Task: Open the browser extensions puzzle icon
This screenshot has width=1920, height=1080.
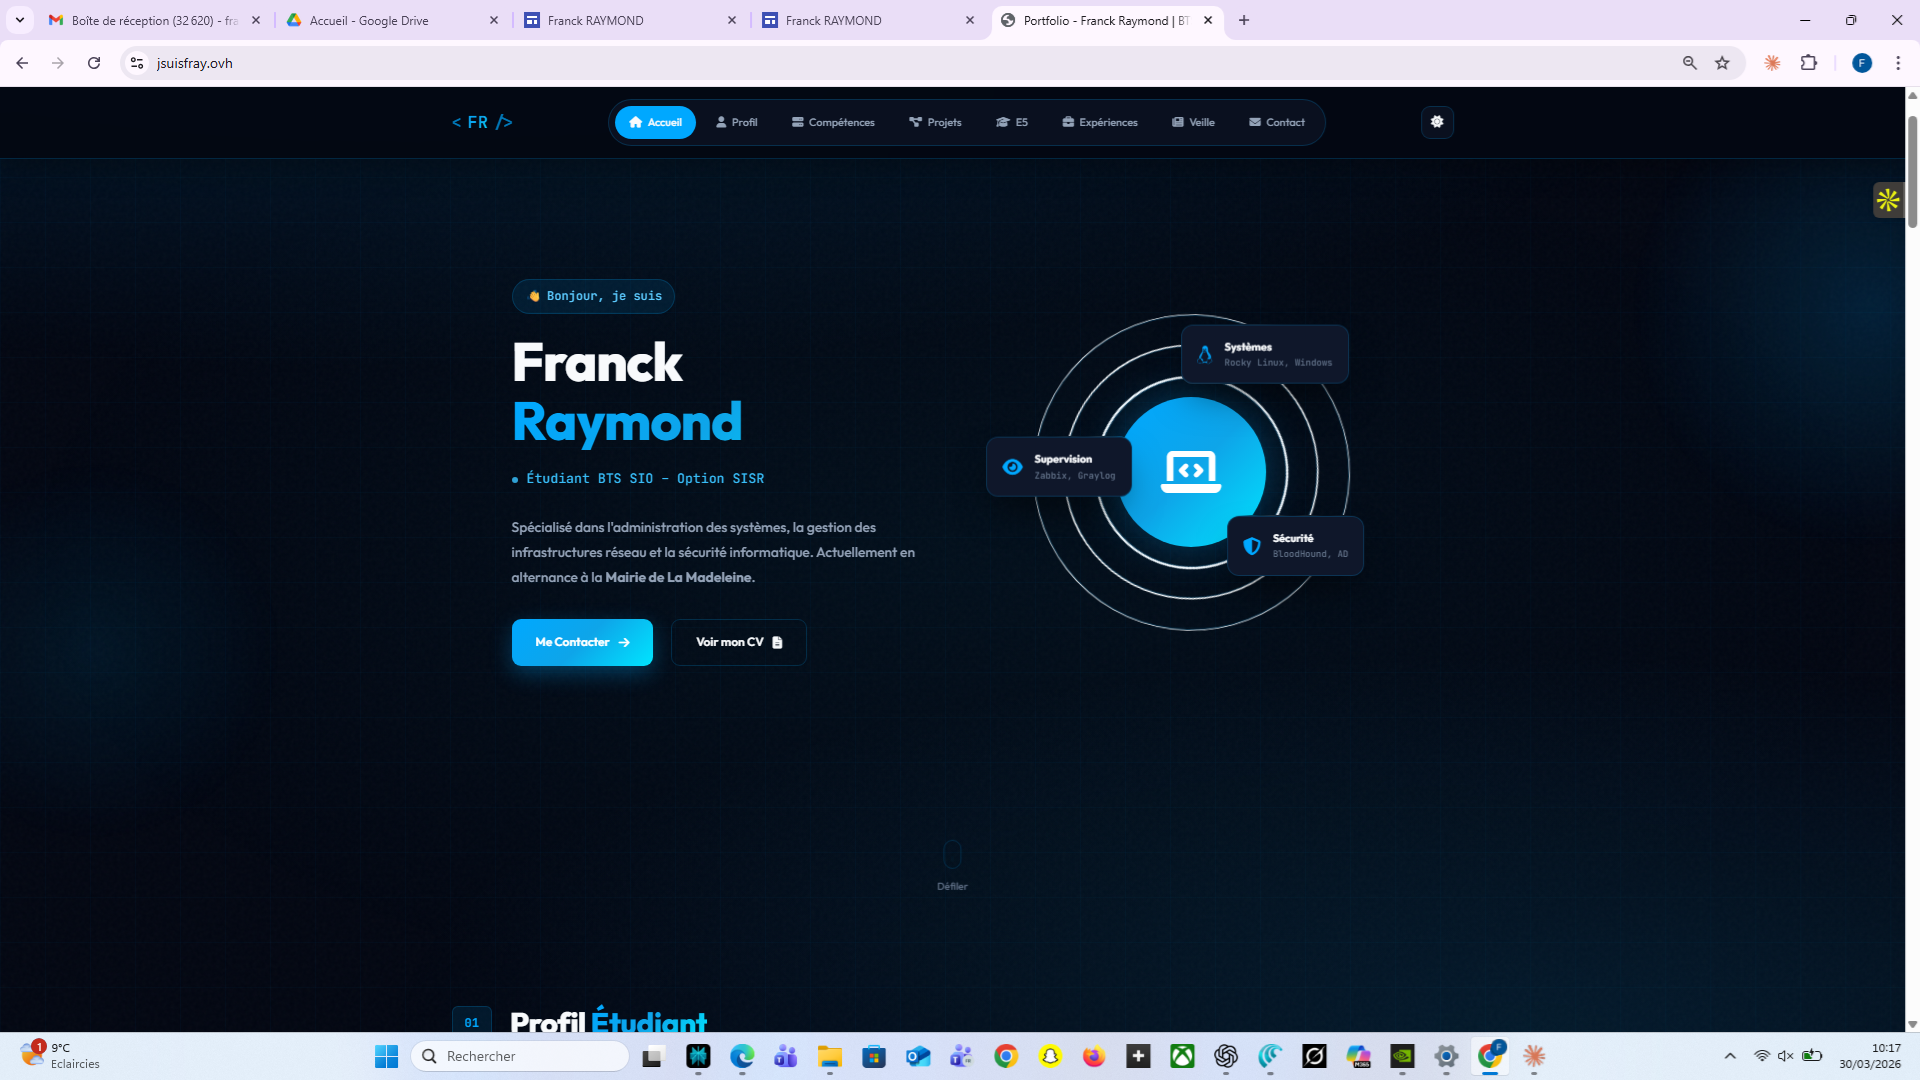Action: tap(1810, 62)
